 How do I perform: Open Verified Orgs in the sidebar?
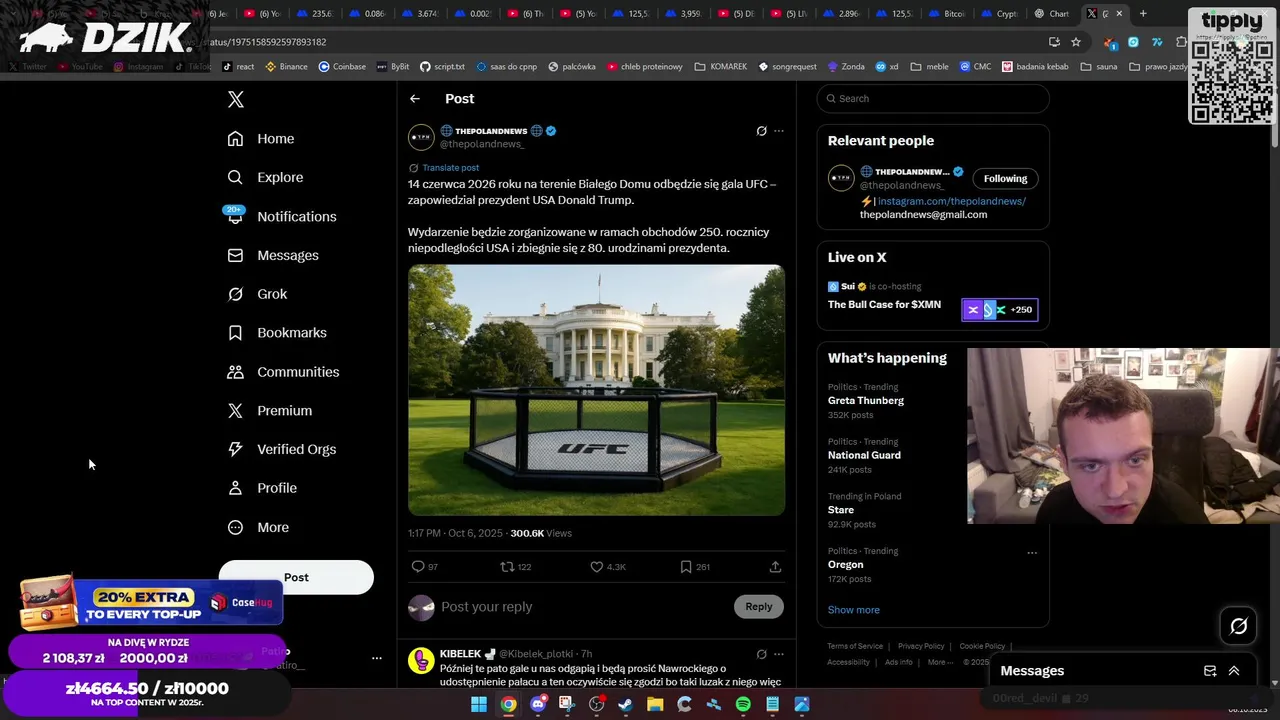tap(281, 449)
